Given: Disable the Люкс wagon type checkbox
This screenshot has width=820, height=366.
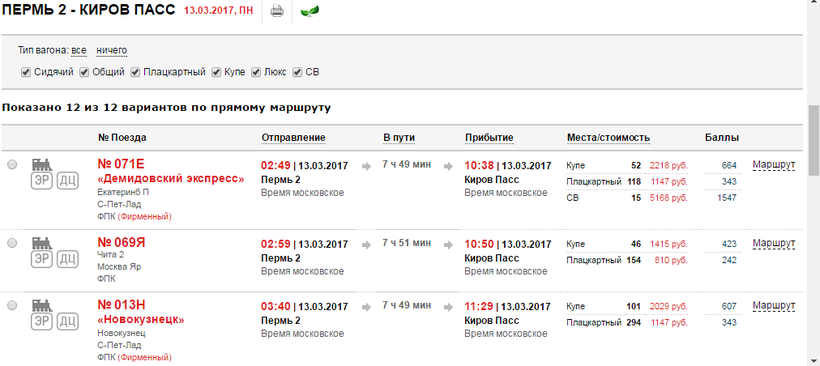Looking at the screenshot, I should click(256, 73).
